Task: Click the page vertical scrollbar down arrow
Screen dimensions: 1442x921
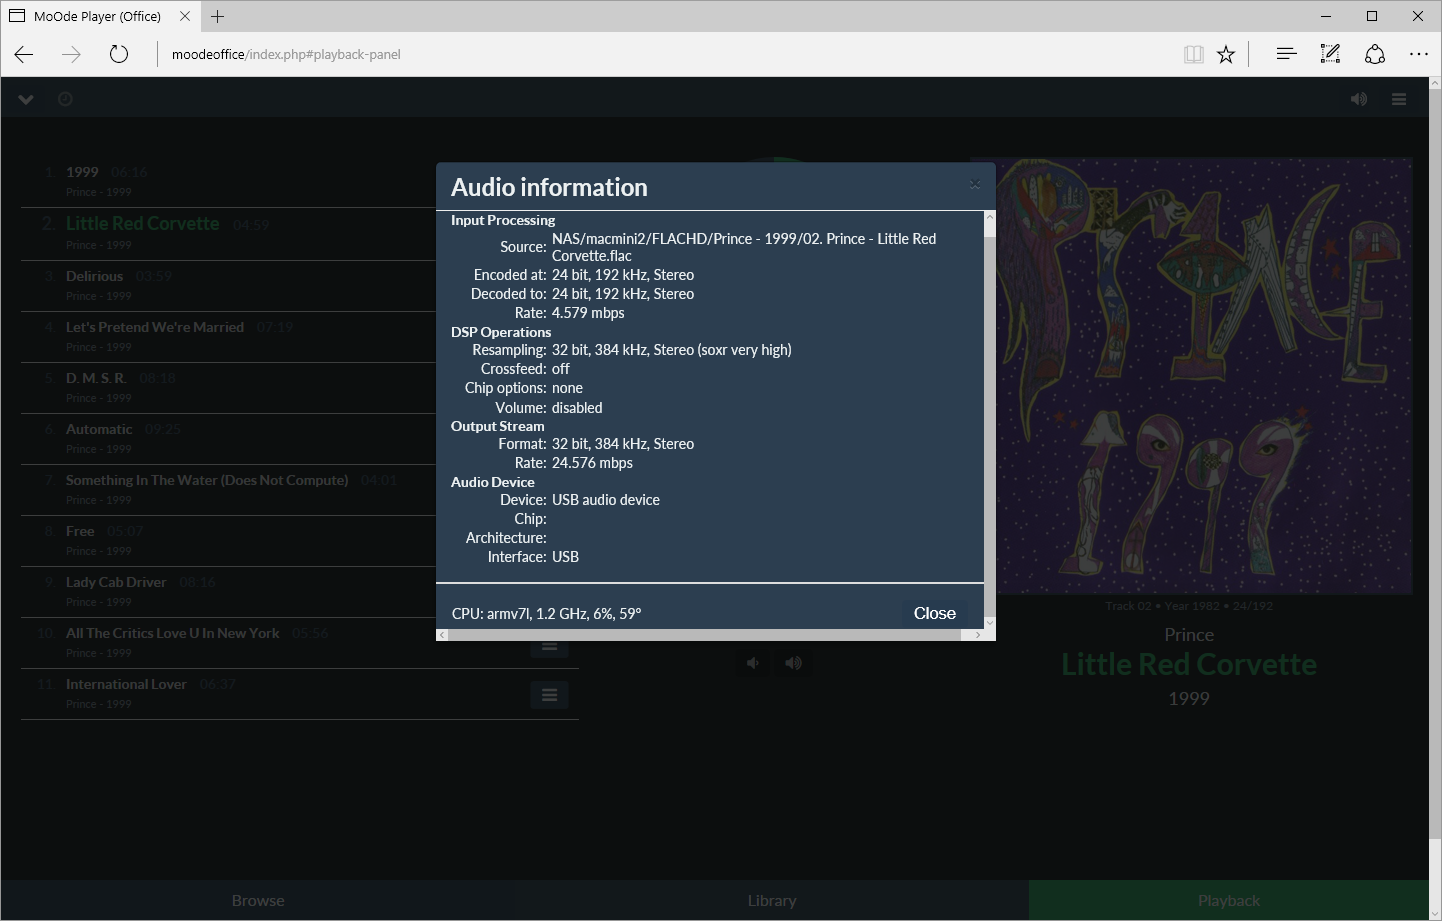Action: [x=1435, y=912]
